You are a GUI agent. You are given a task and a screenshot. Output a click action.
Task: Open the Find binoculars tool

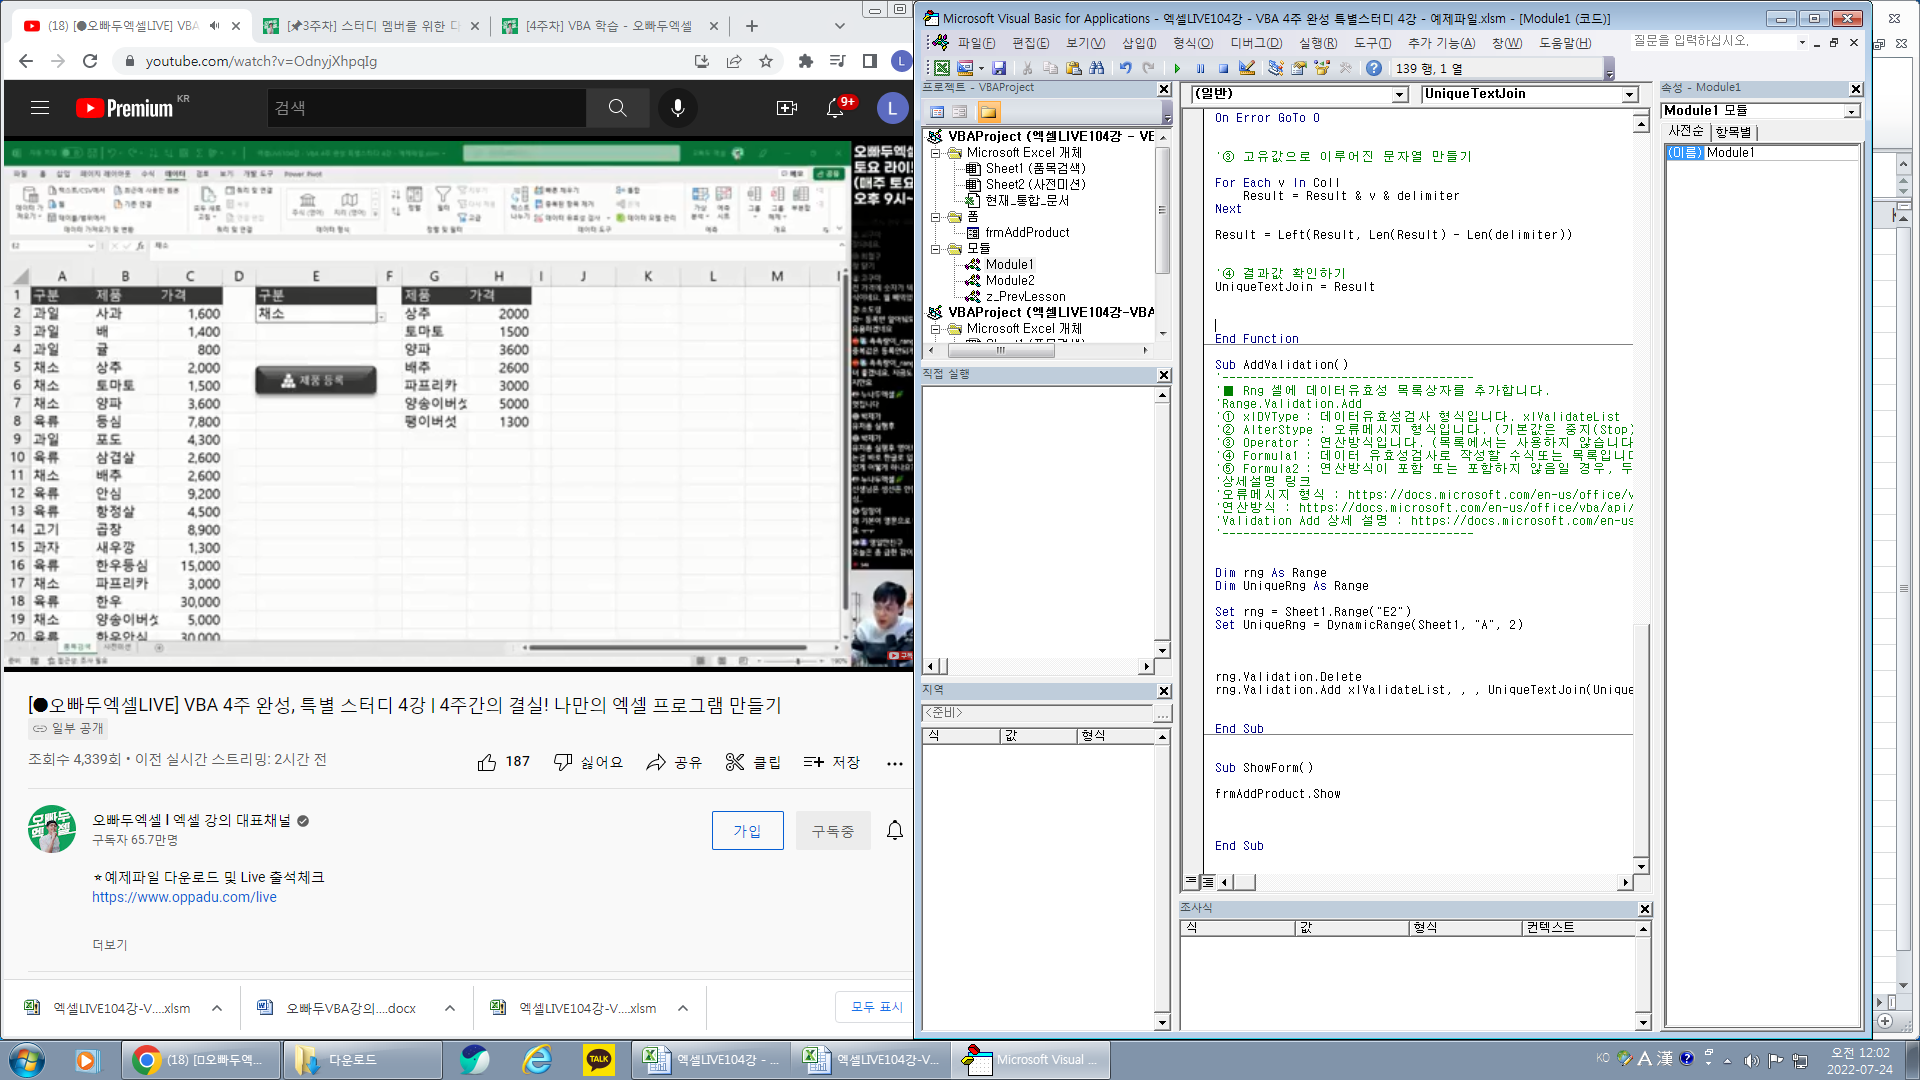point(1097,68)
